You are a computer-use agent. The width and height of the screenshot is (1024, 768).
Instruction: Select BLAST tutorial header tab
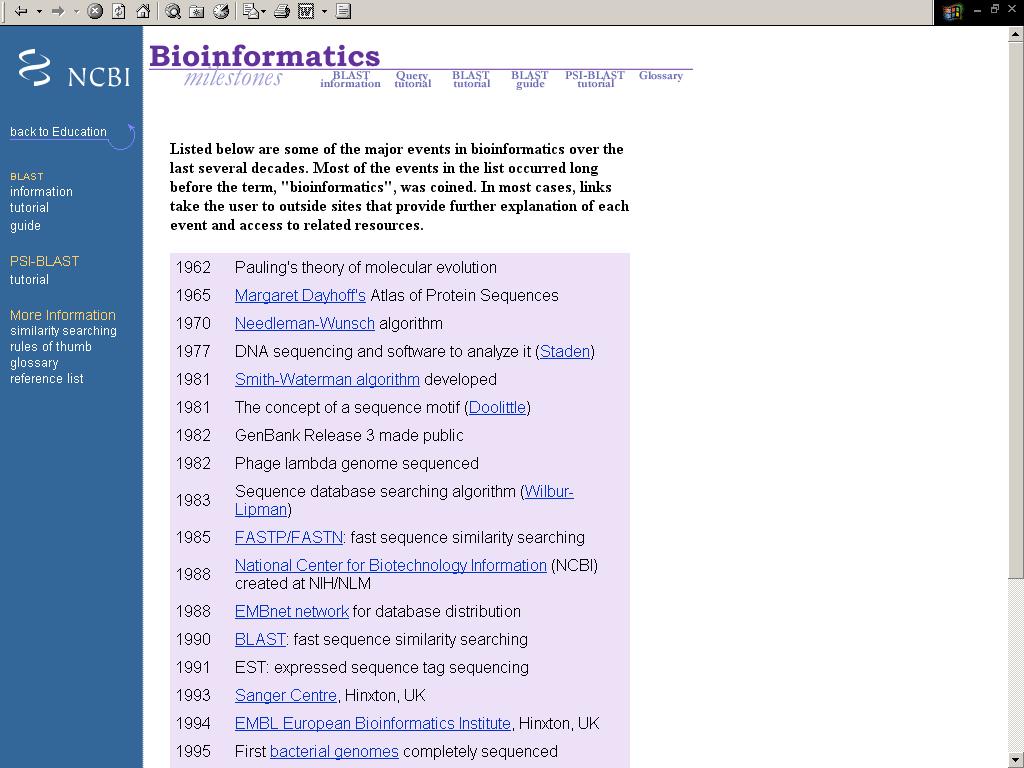click(471, 79)
